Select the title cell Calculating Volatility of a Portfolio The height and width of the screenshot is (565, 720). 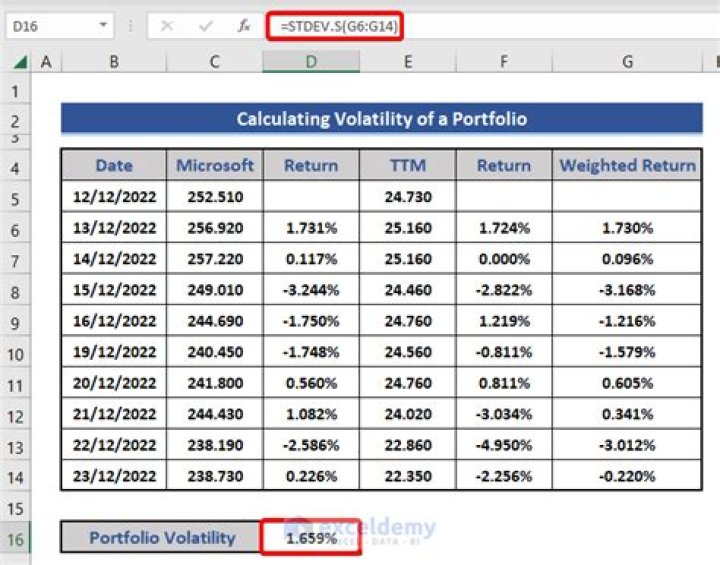tap(381, 119)
